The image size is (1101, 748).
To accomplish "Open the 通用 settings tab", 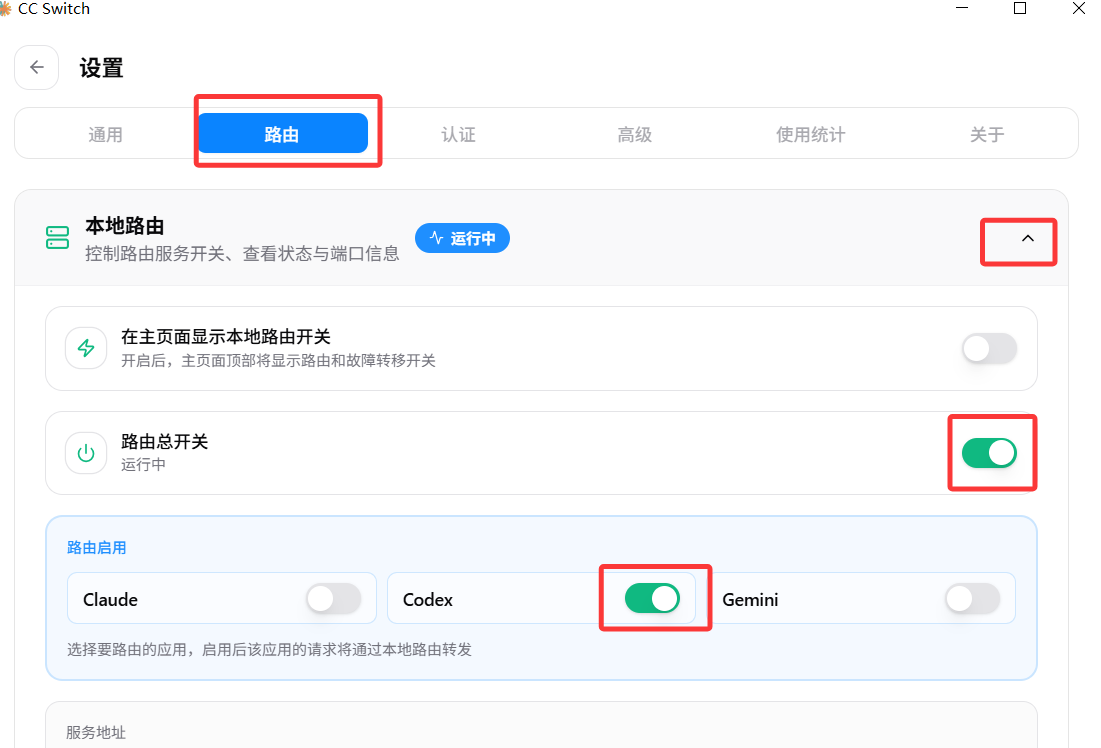I will [x=105, y=134].
